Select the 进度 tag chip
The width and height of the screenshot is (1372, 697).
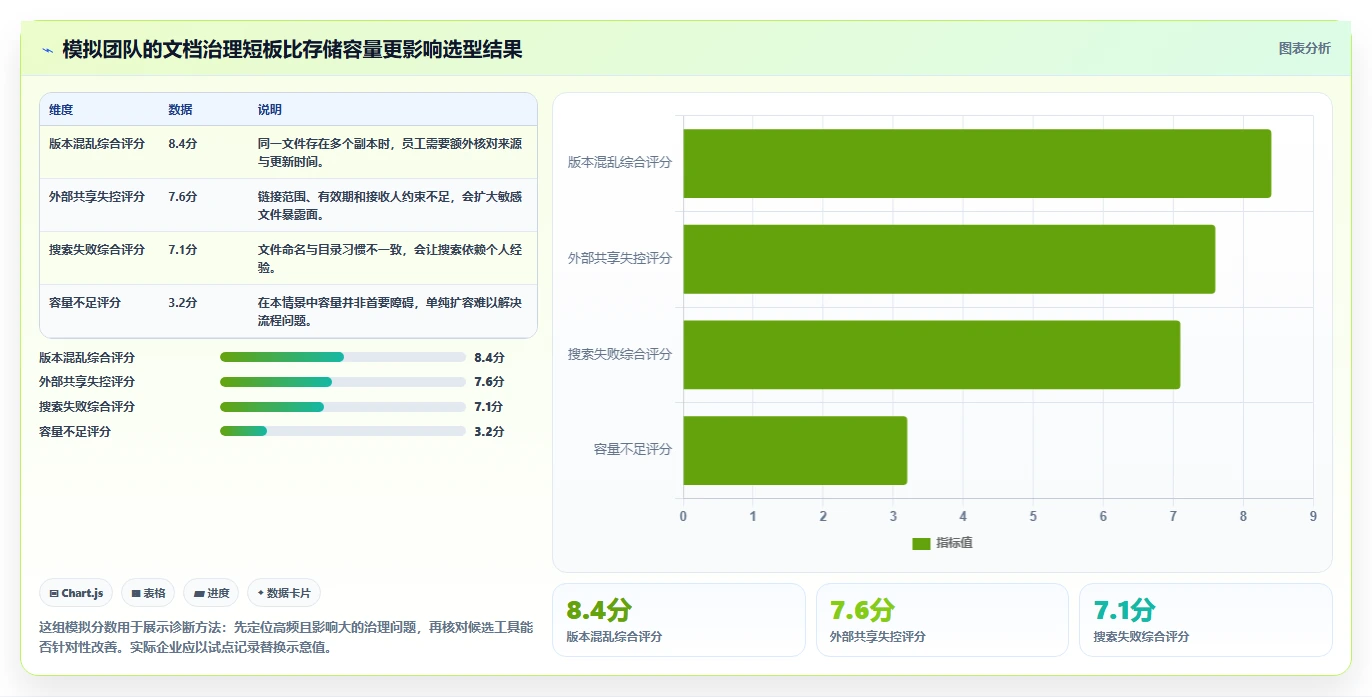tap(211, 593)
